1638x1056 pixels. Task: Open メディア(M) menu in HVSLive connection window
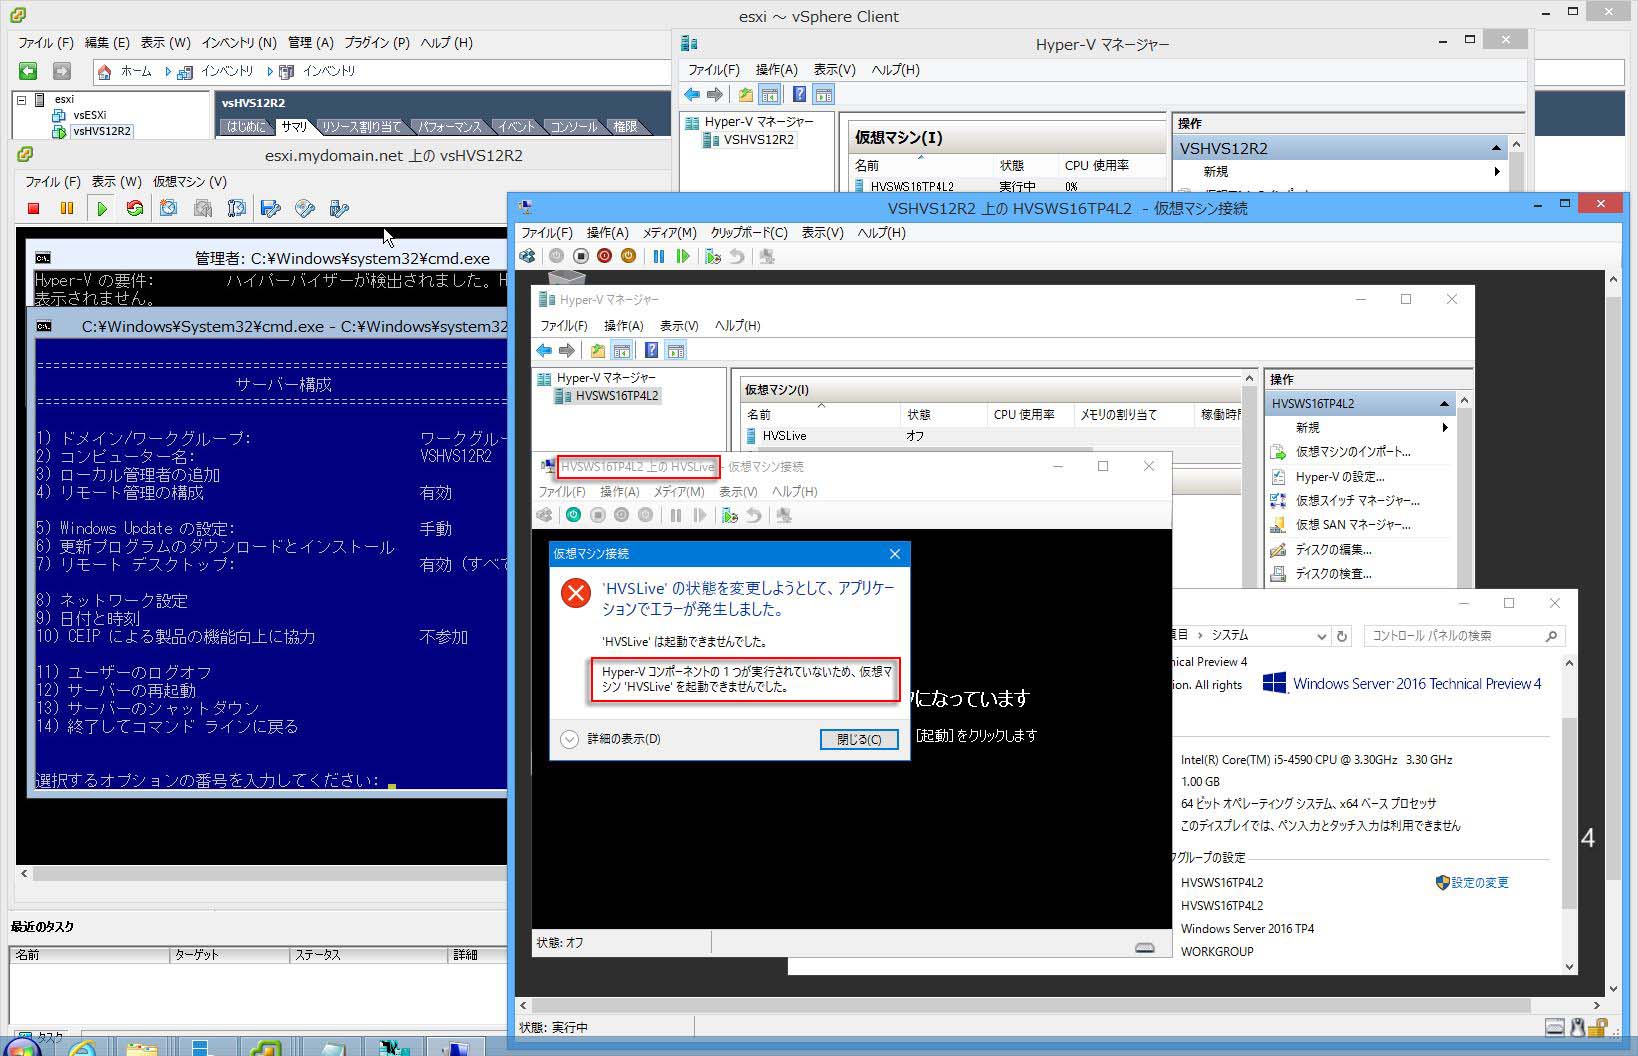(x=679, y=492)
